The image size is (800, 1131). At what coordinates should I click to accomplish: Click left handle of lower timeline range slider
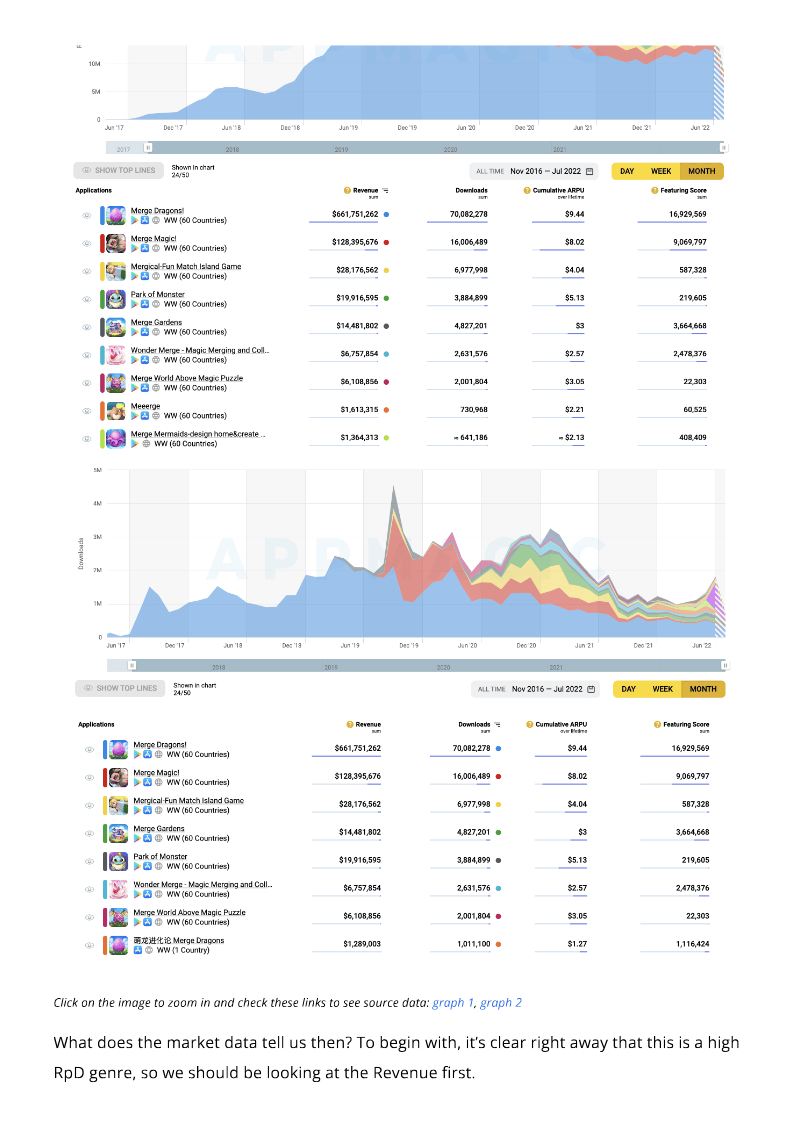tap(131, 666)
